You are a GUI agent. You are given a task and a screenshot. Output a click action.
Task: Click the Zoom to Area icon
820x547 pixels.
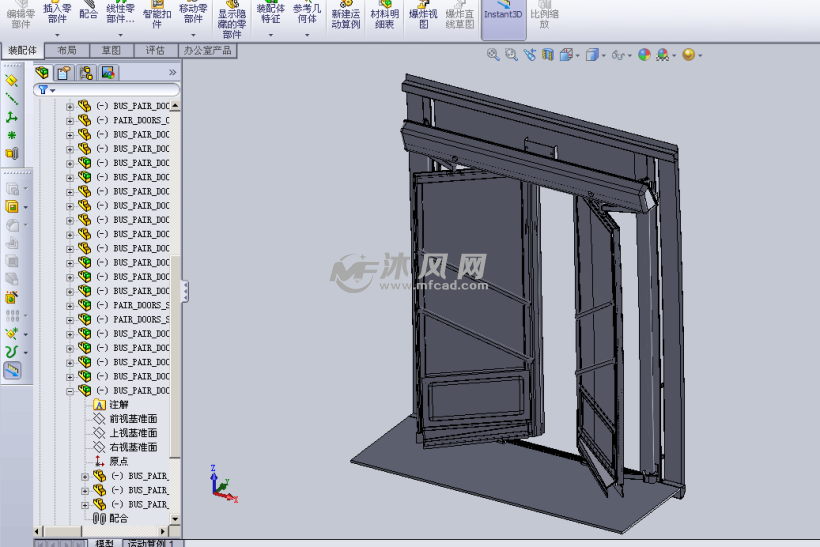511,54
